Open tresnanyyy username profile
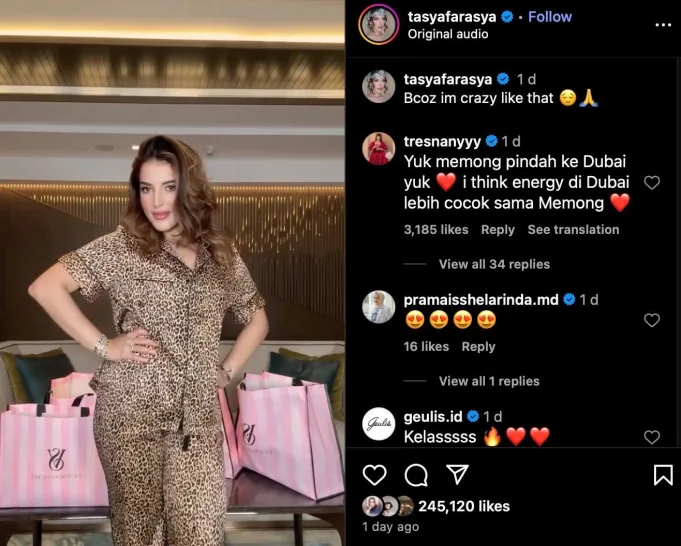The height and width of the screenshot is (546, 681). click(x=442, y=141)
